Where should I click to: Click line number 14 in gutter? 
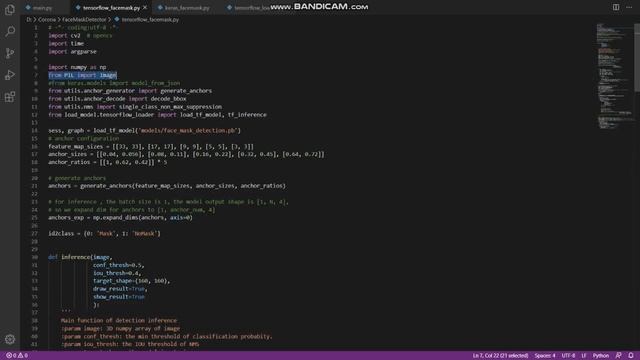(x=35, y=131)
